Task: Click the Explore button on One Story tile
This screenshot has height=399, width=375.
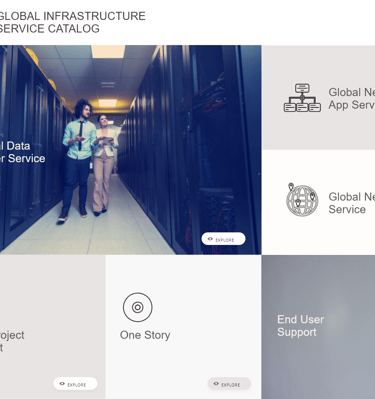Action: click(x=229, y=384)
